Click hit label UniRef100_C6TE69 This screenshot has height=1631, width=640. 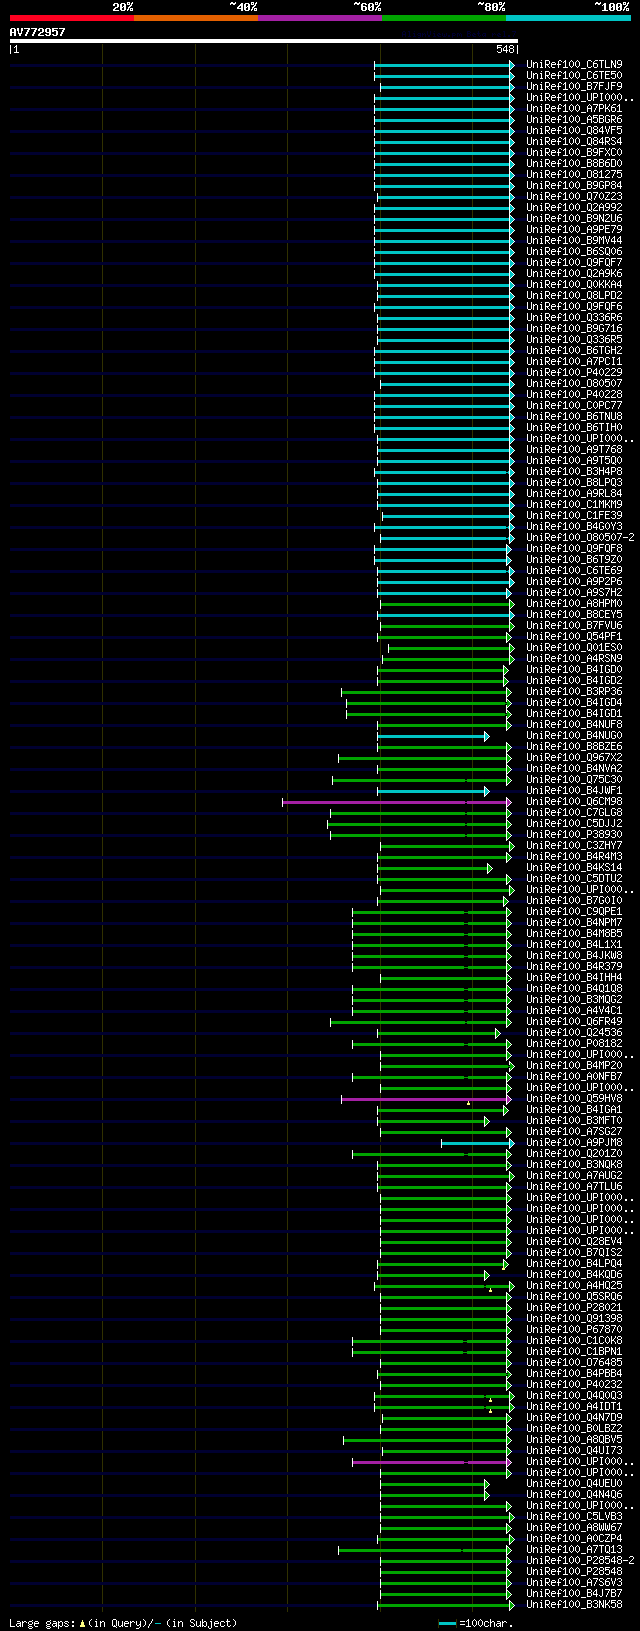coord(574,570)
